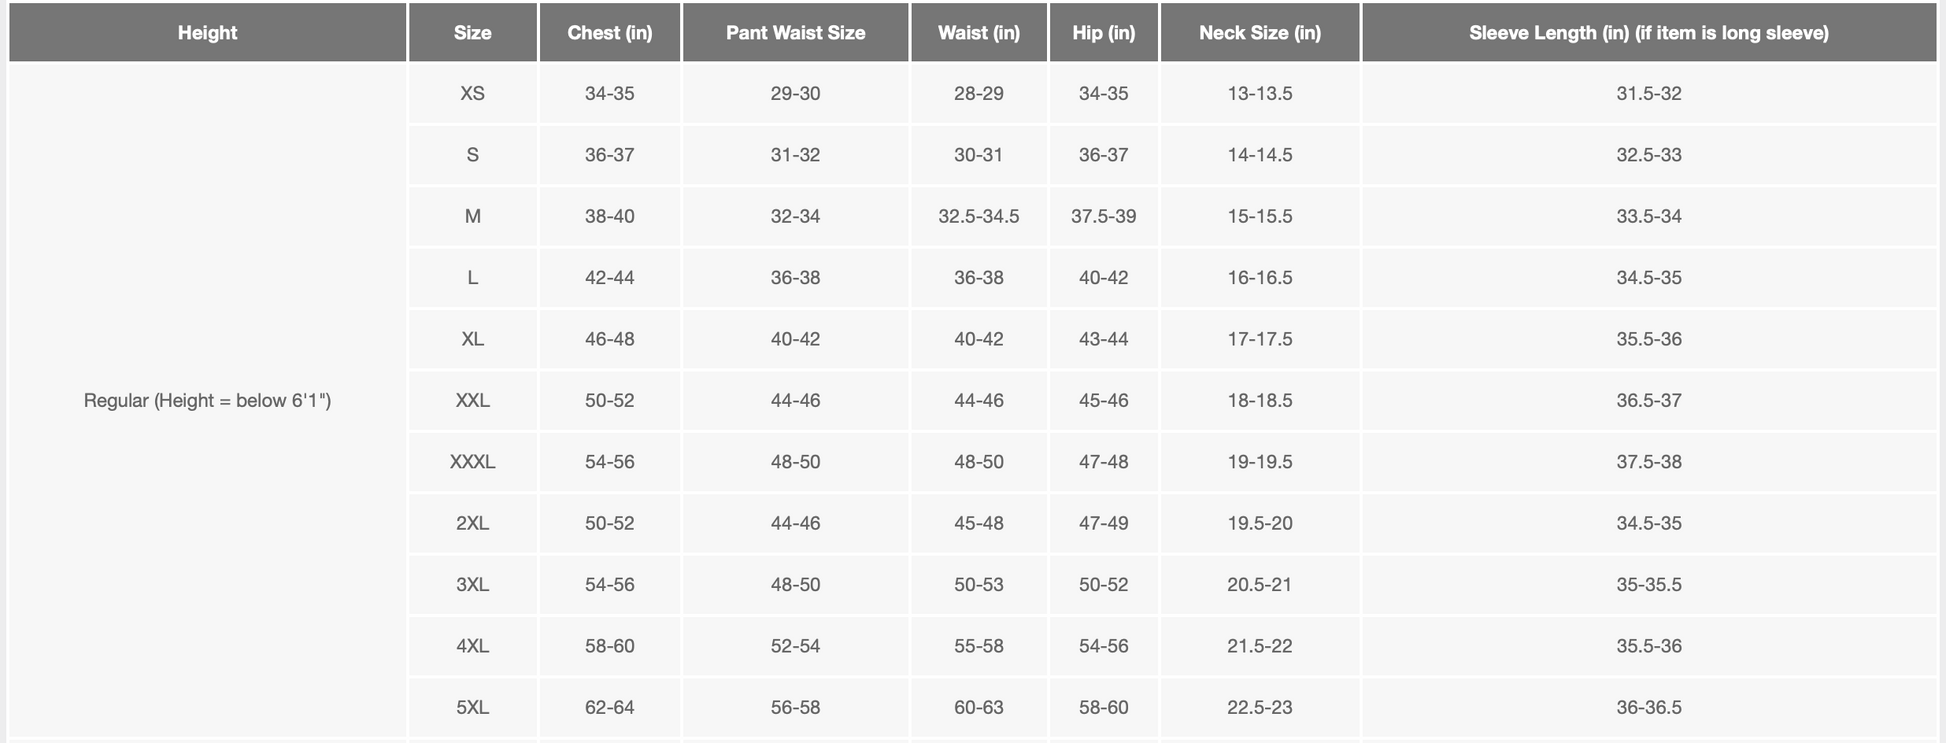
Task: Click the 36.5-37 sleeve length cell
Action: tap(1648, 401)
